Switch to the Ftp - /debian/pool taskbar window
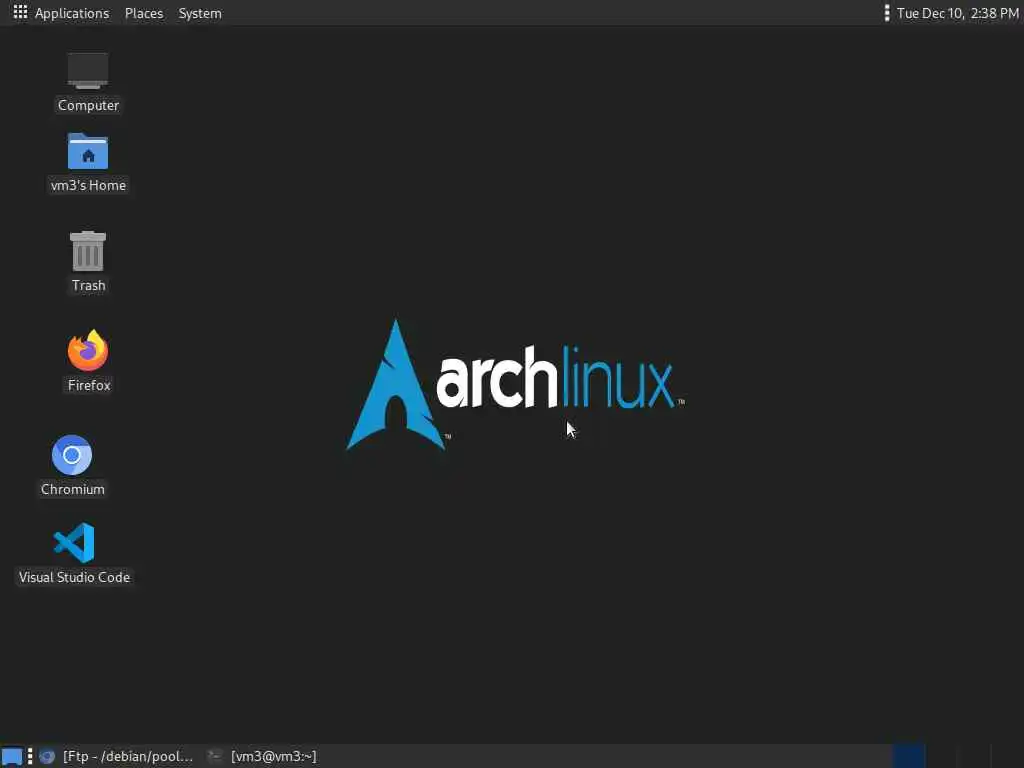This screenshot has width=1024, height=768. pos(116,756)
